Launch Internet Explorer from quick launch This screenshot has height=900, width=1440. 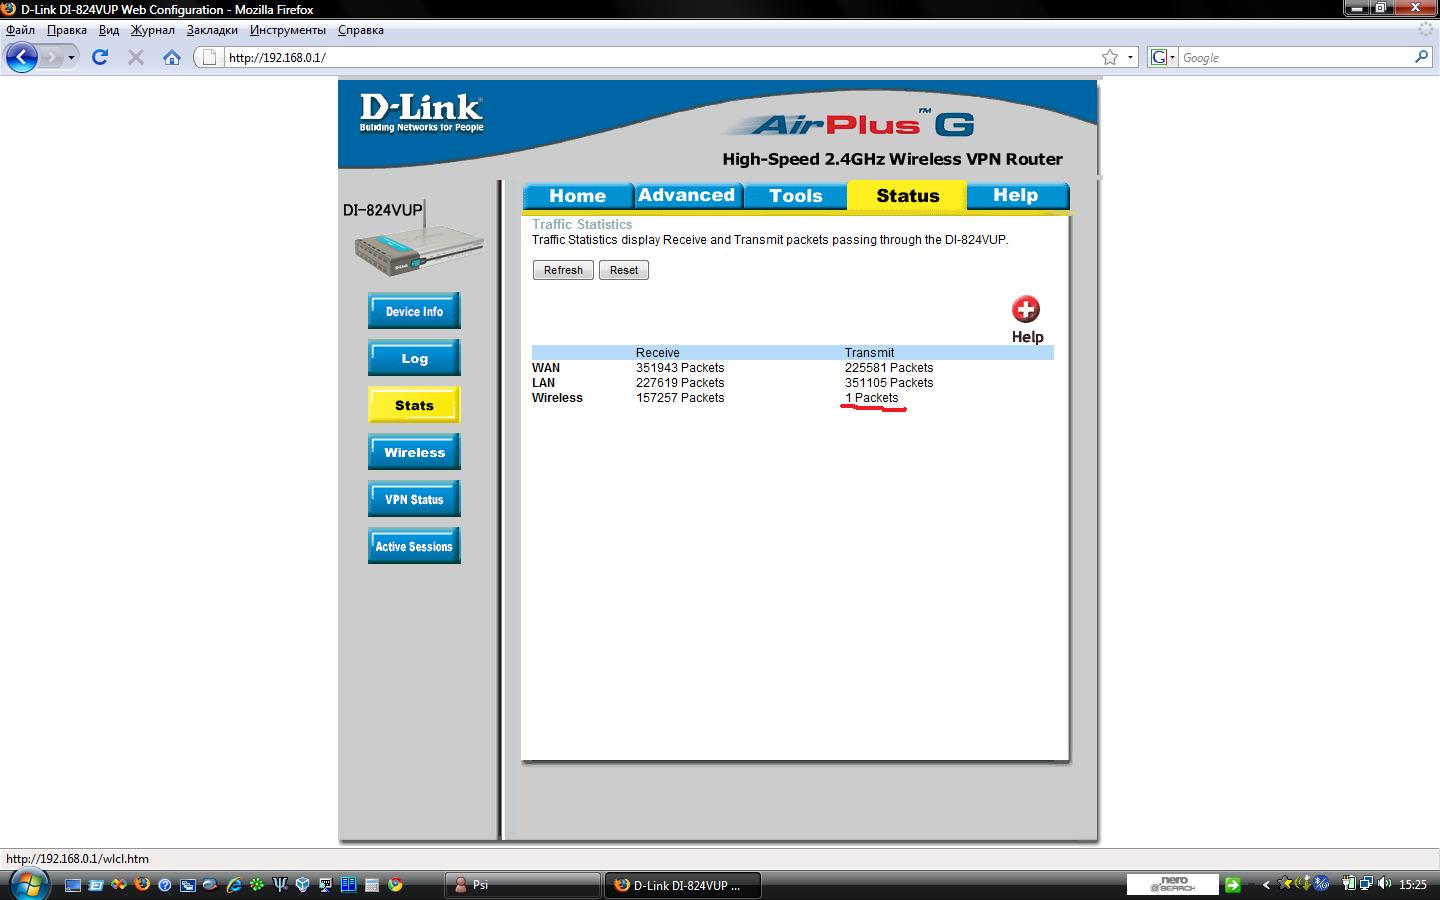pyautogui.click(x=234, y=885)
